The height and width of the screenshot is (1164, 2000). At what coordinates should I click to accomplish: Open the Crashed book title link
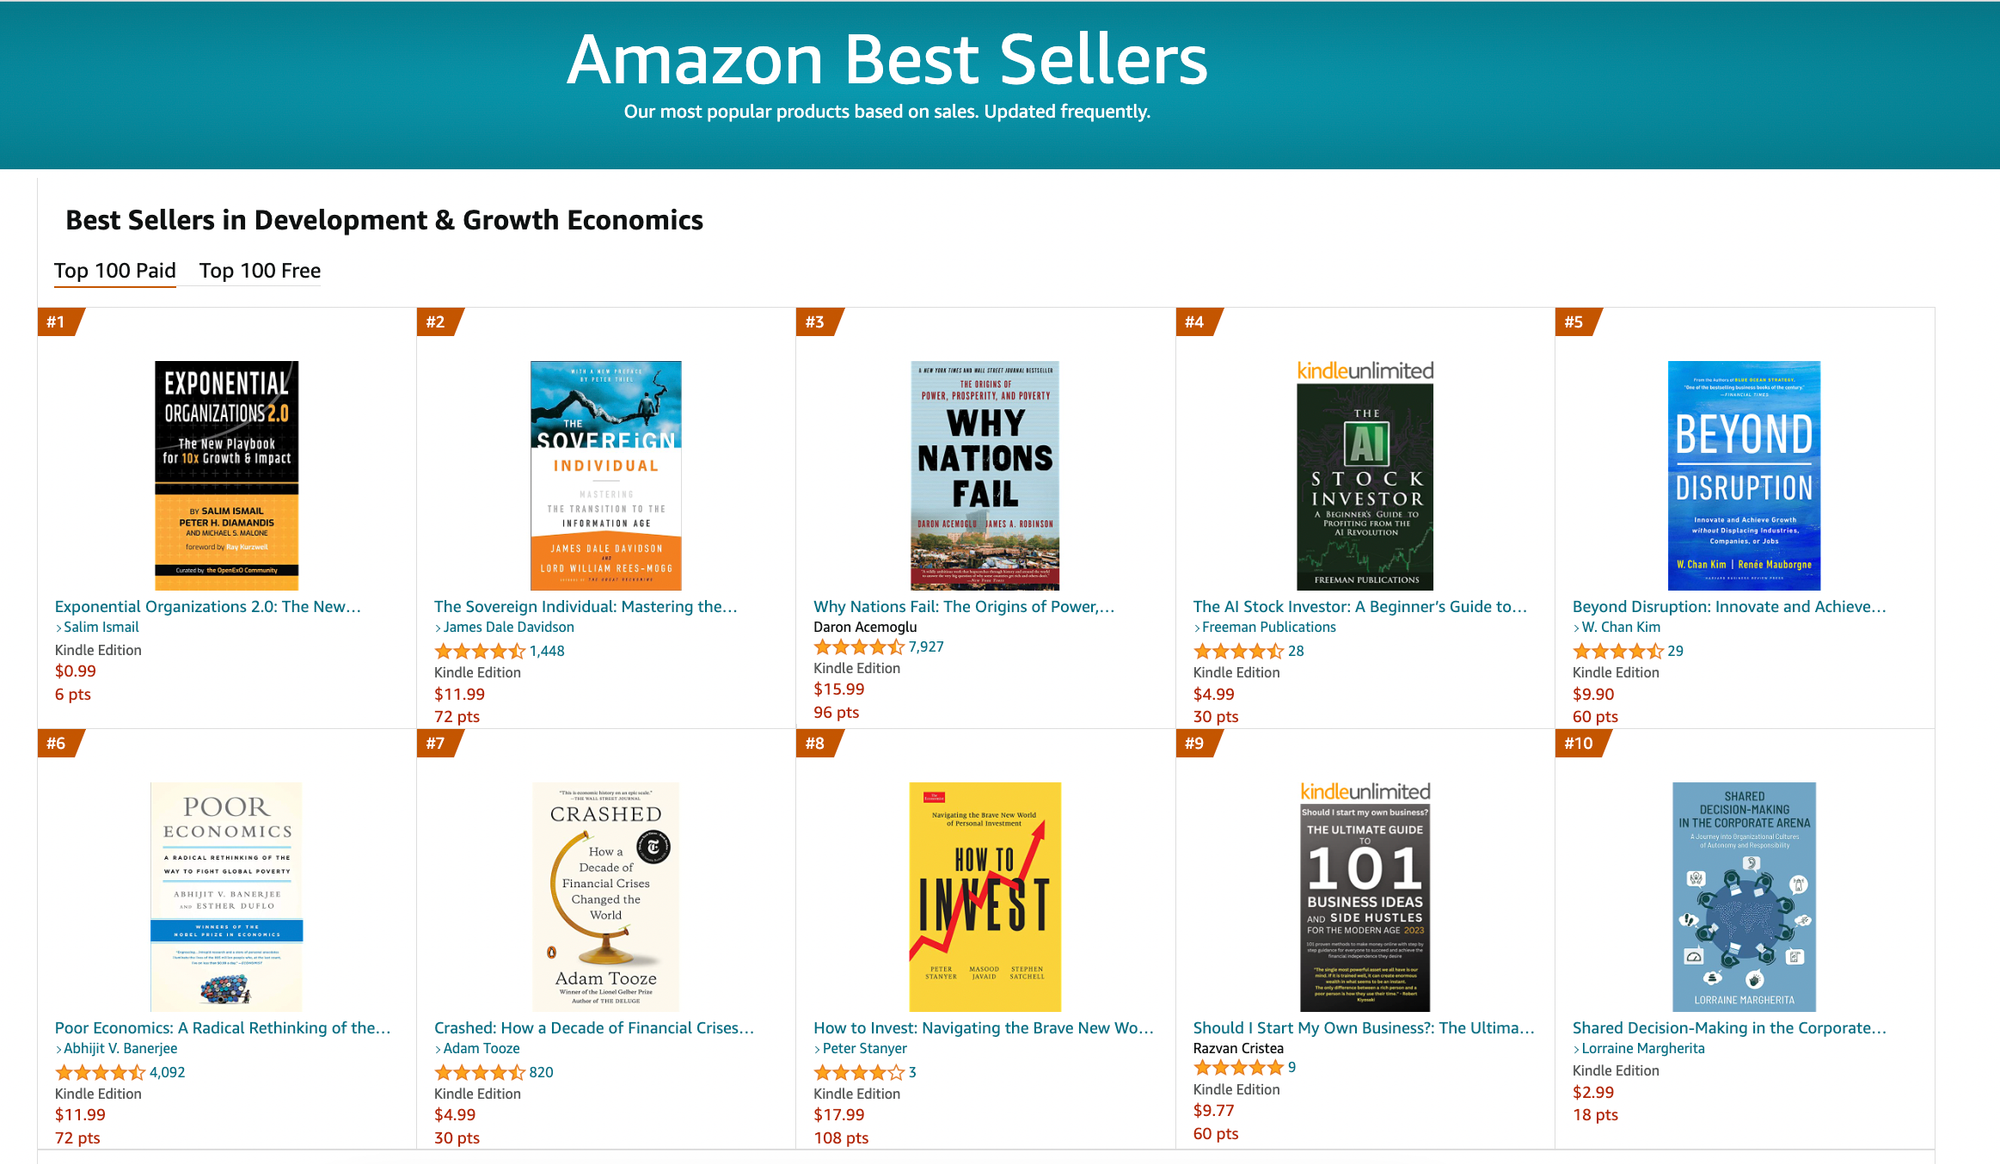coord(594,1028)
